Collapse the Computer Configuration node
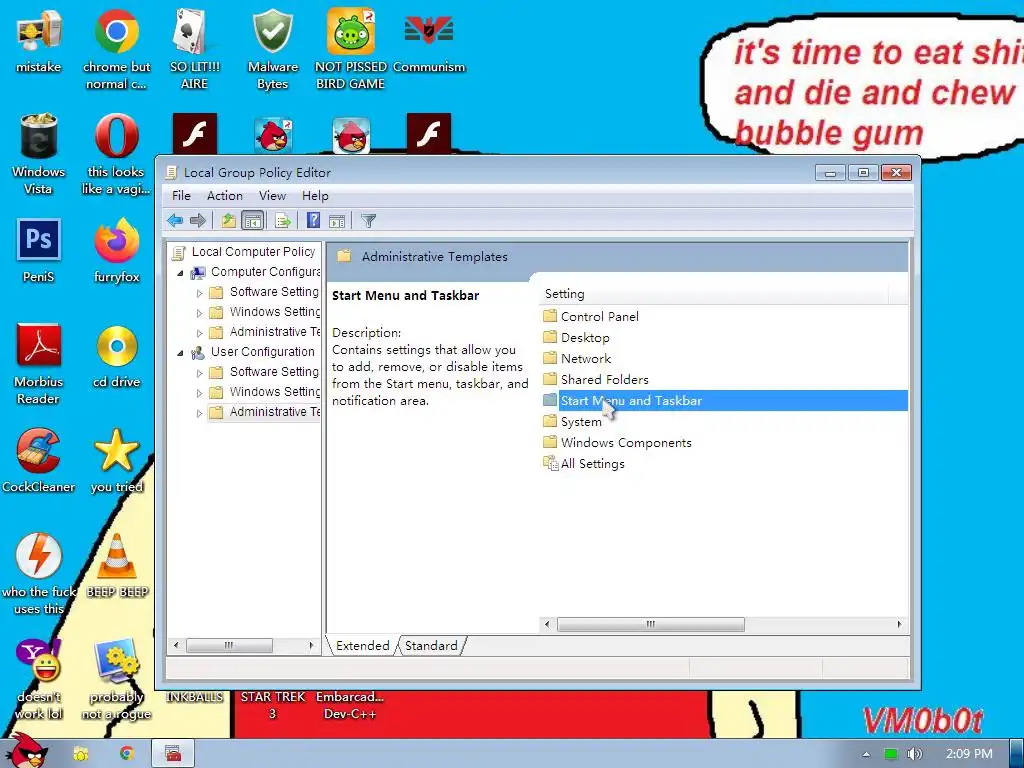Screen dimensions: 1024x768 coord(181,273)
